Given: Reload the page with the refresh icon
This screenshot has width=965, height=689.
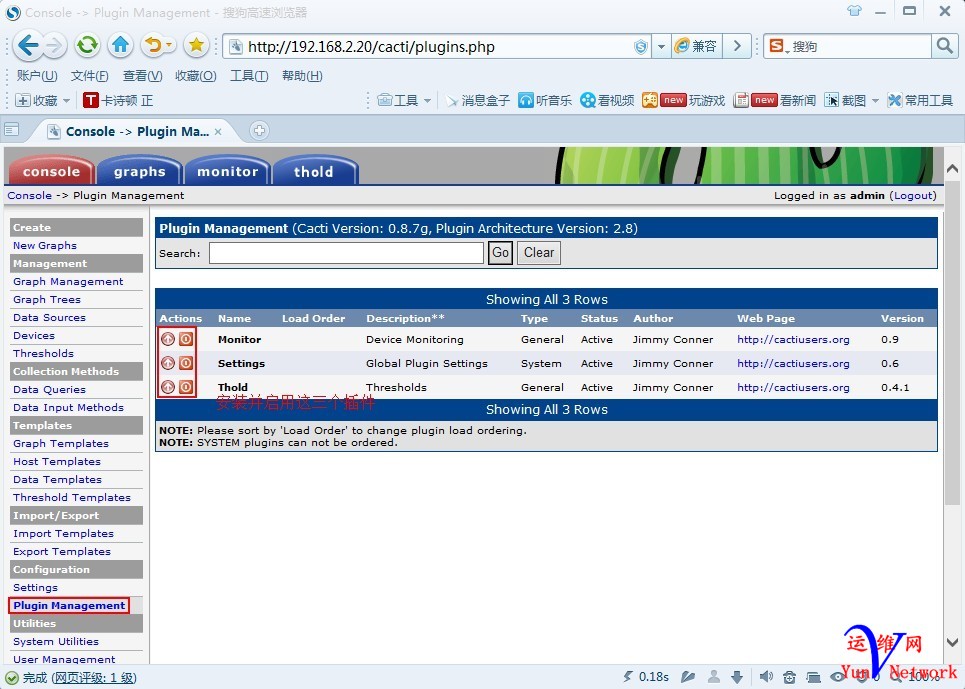Looking at the screenshot, I should tap(87, 46).
